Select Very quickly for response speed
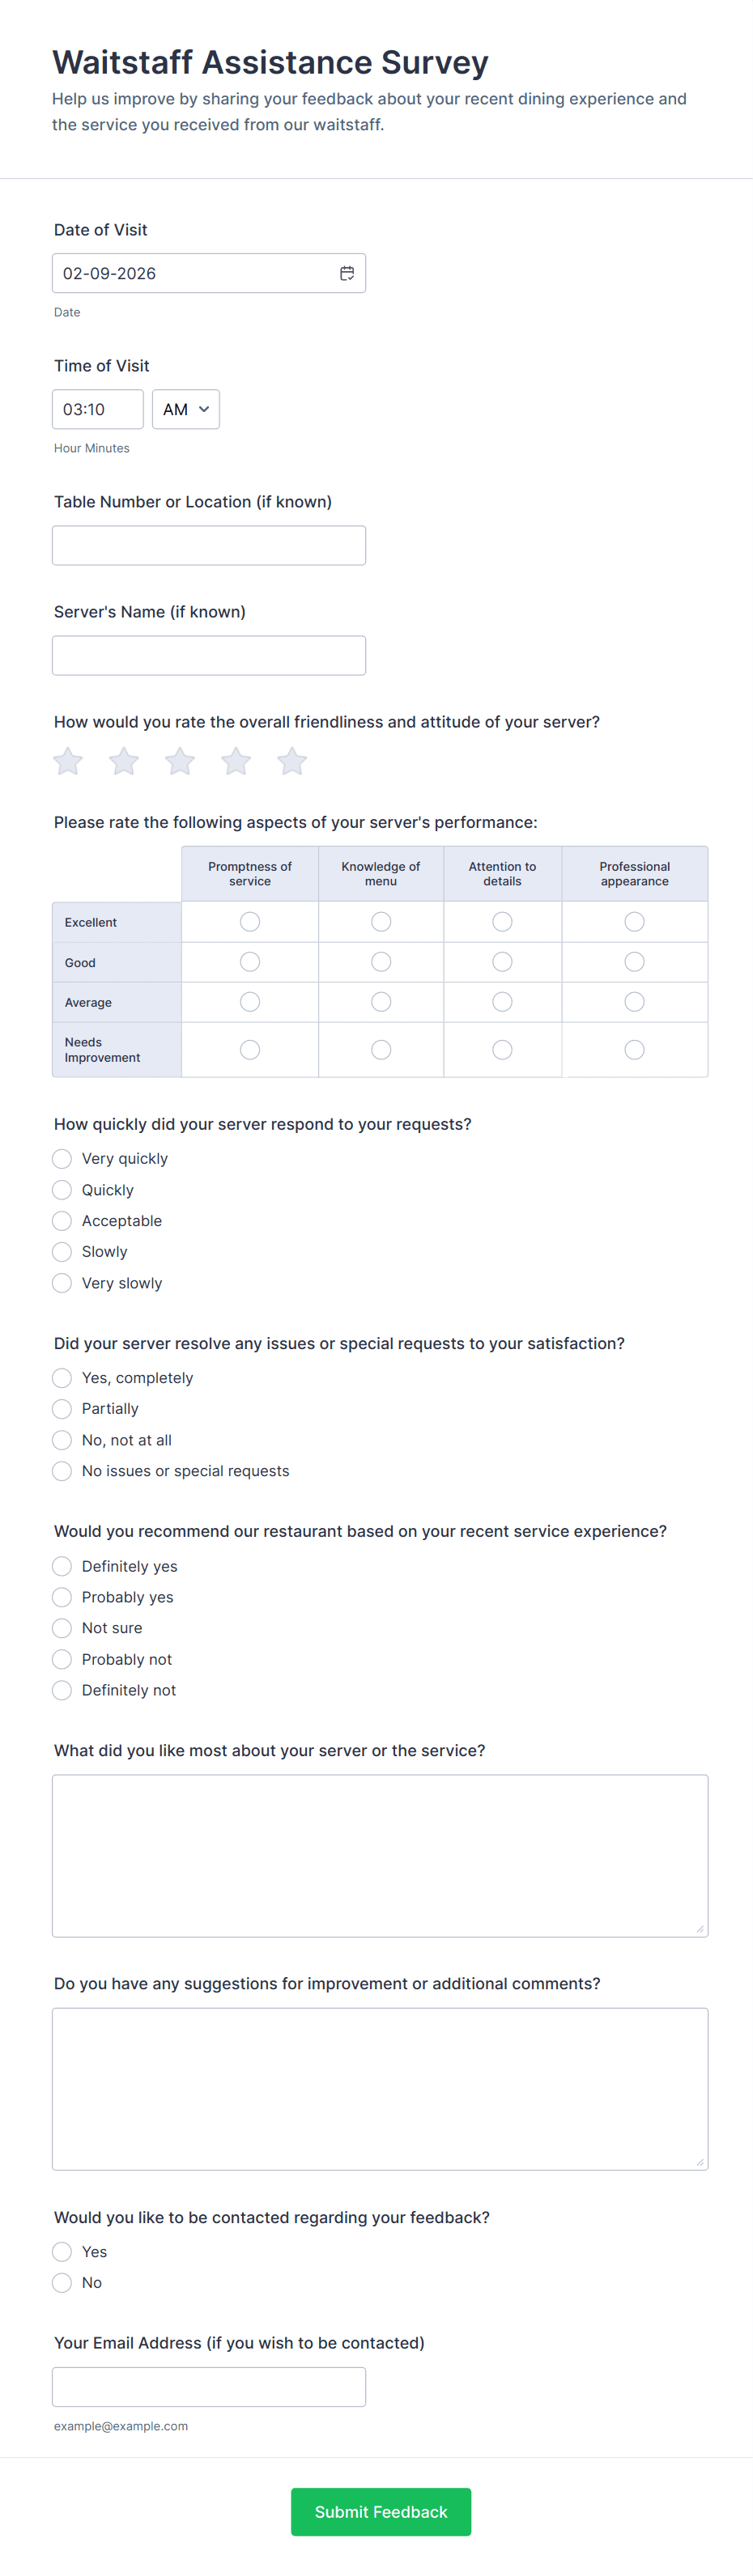 point(61,1158)
